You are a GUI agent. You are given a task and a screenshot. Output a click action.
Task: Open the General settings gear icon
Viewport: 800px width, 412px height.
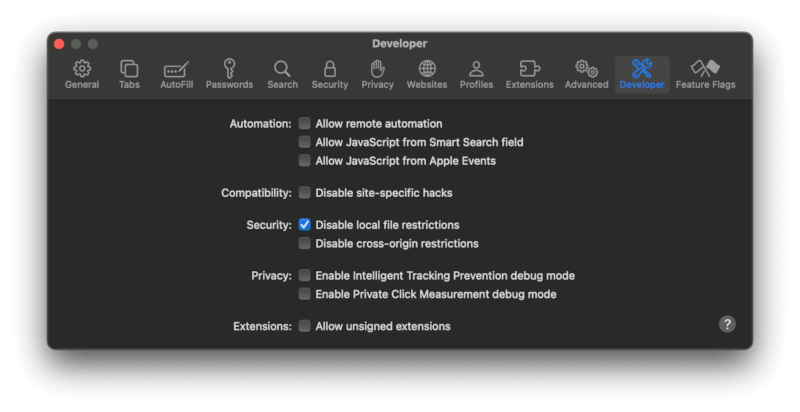click(x=82, y=69)
